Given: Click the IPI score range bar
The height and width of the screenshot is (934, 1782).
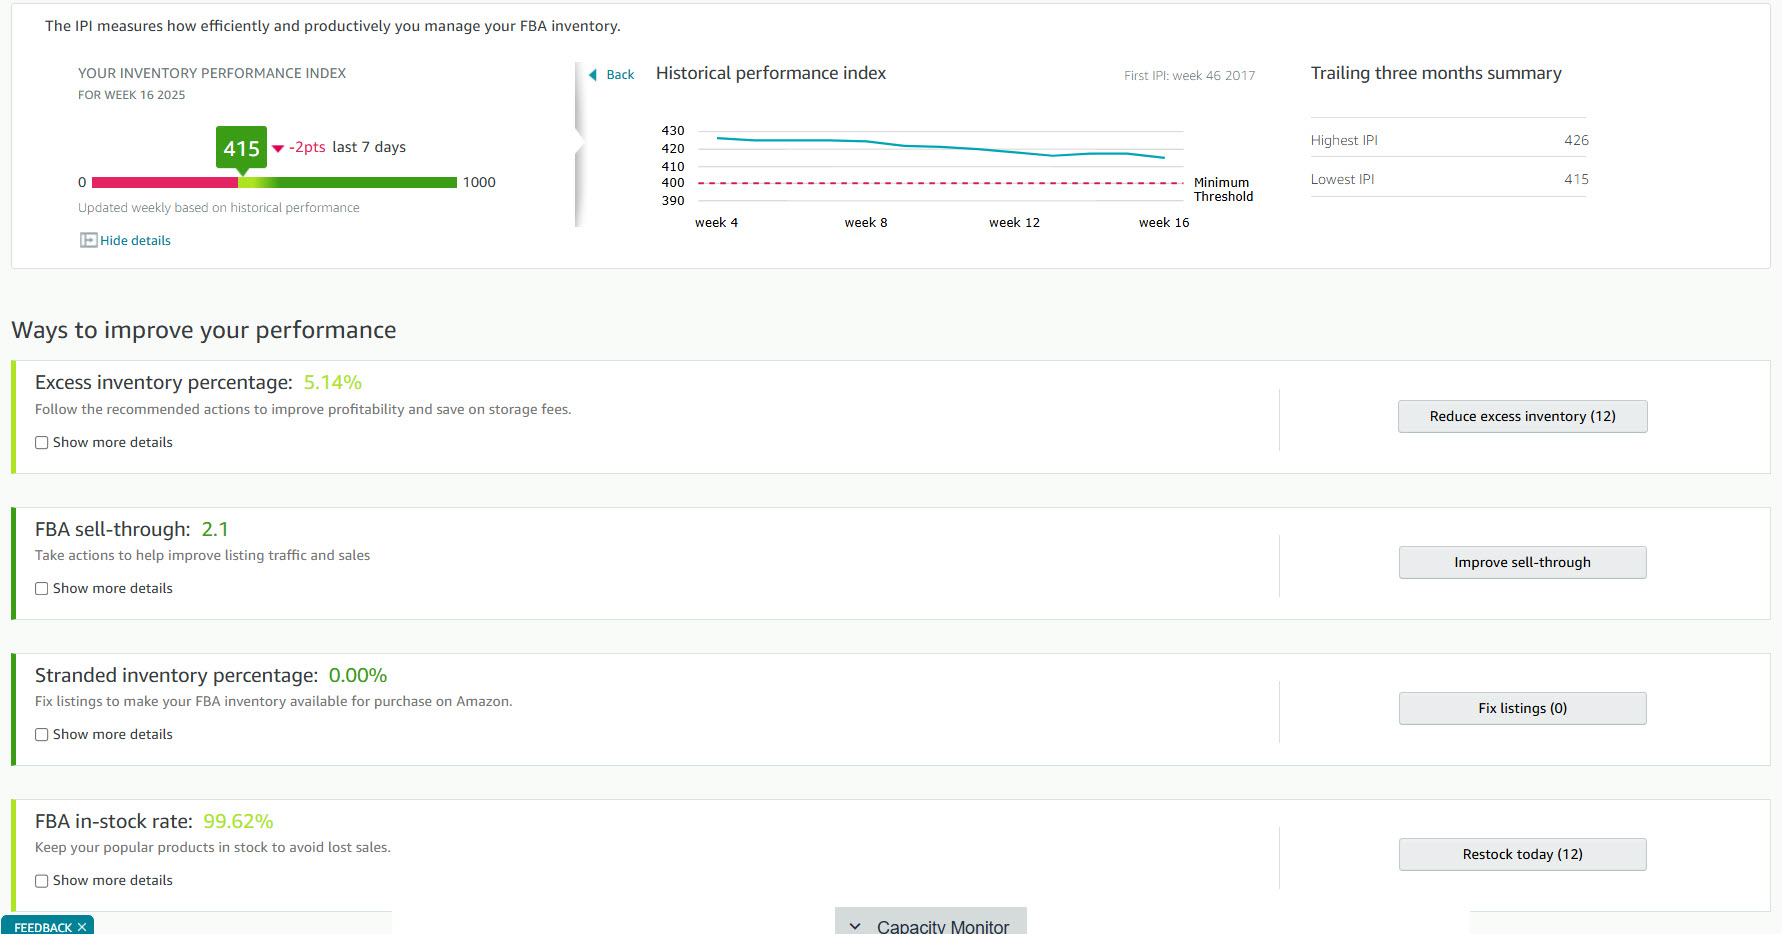Looking at the screenshot, I should (274, 182).
